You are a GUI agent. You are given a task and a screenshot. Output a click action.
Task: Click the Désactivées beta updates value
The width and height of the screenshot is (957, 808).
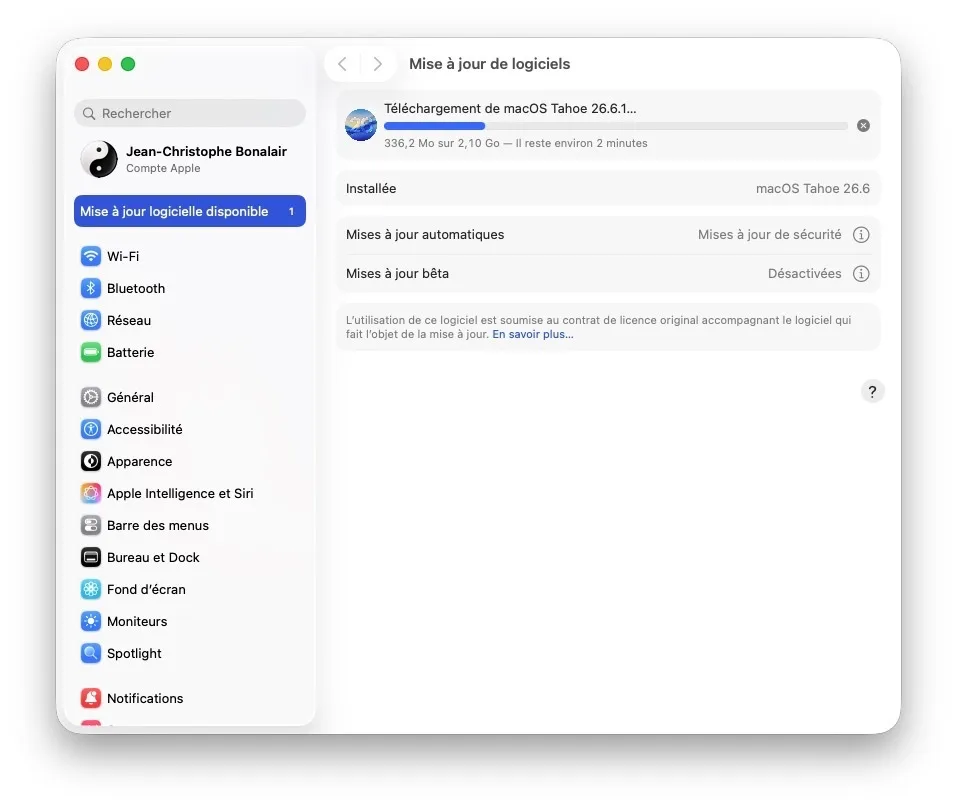tap(804, 273)
